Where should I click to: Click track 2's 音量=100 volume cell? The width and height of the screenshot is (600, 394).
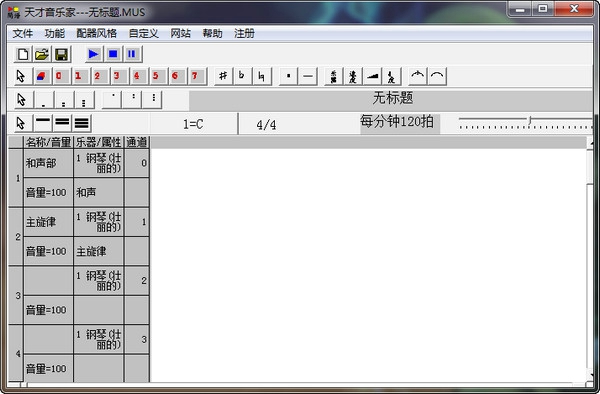(x=48, y=251)
